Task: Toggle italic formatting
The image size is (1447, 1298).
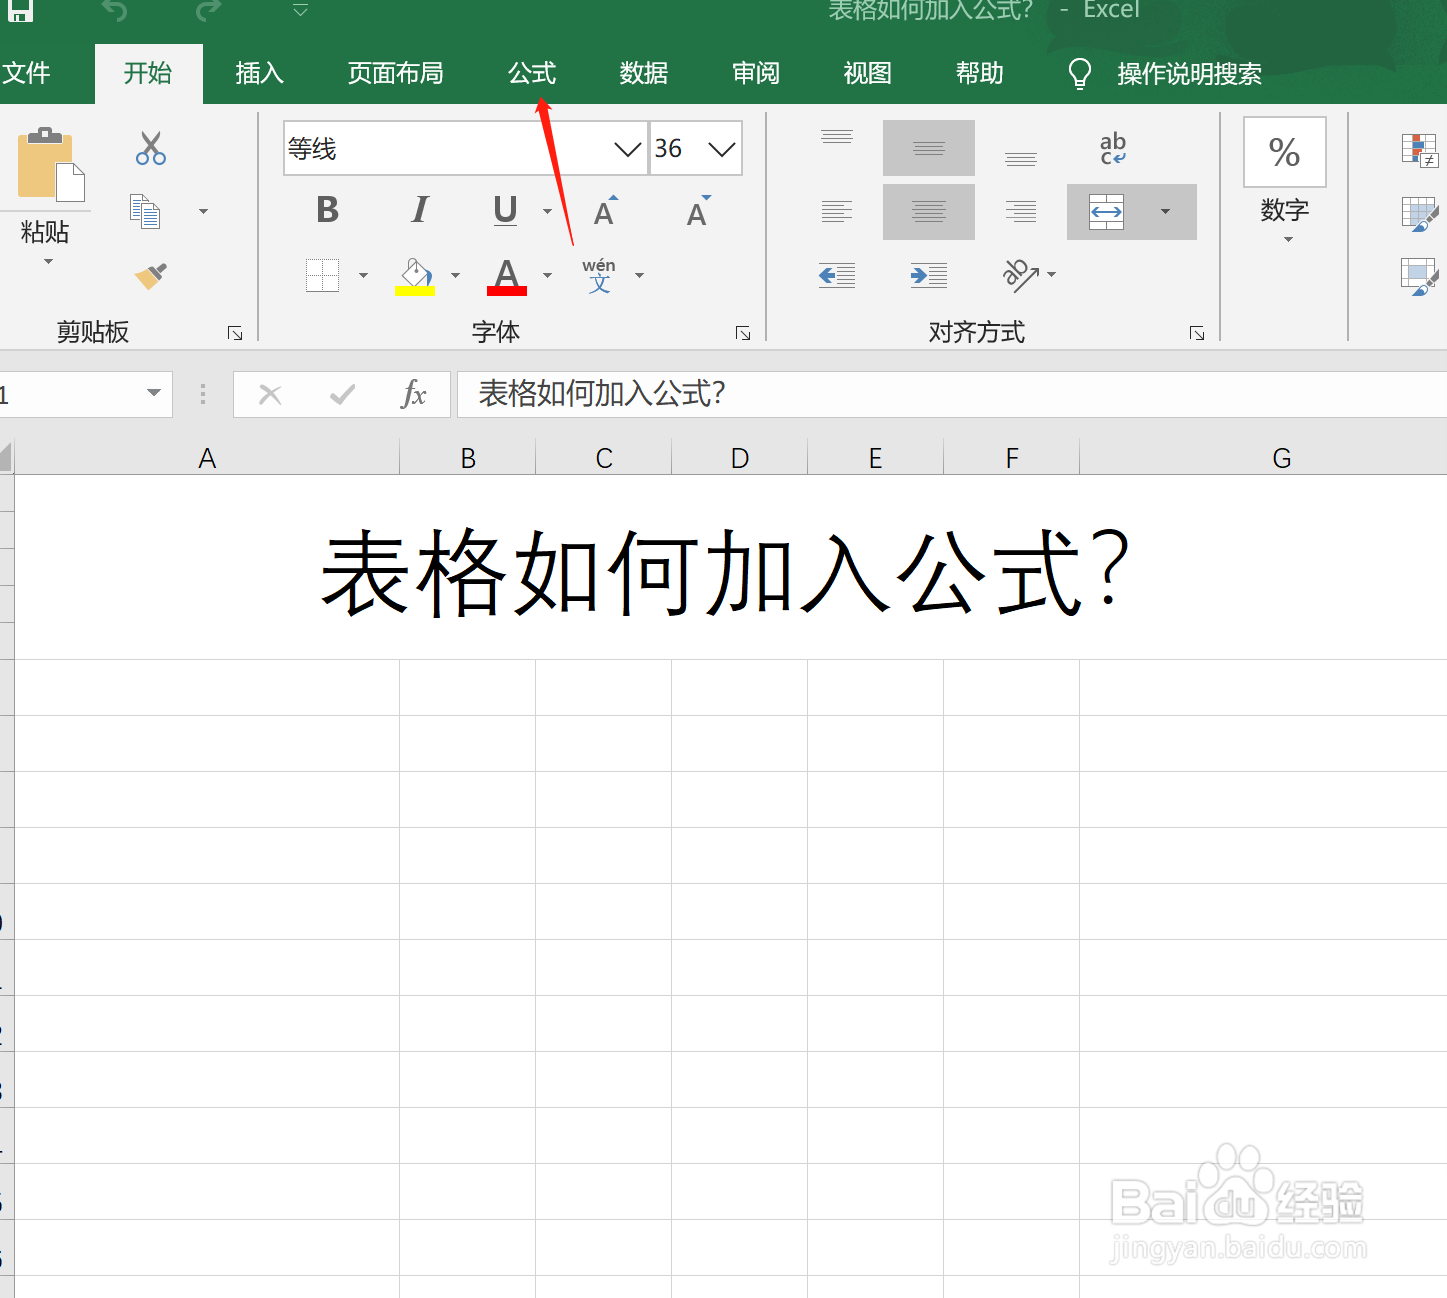Action: click(419, 210)
